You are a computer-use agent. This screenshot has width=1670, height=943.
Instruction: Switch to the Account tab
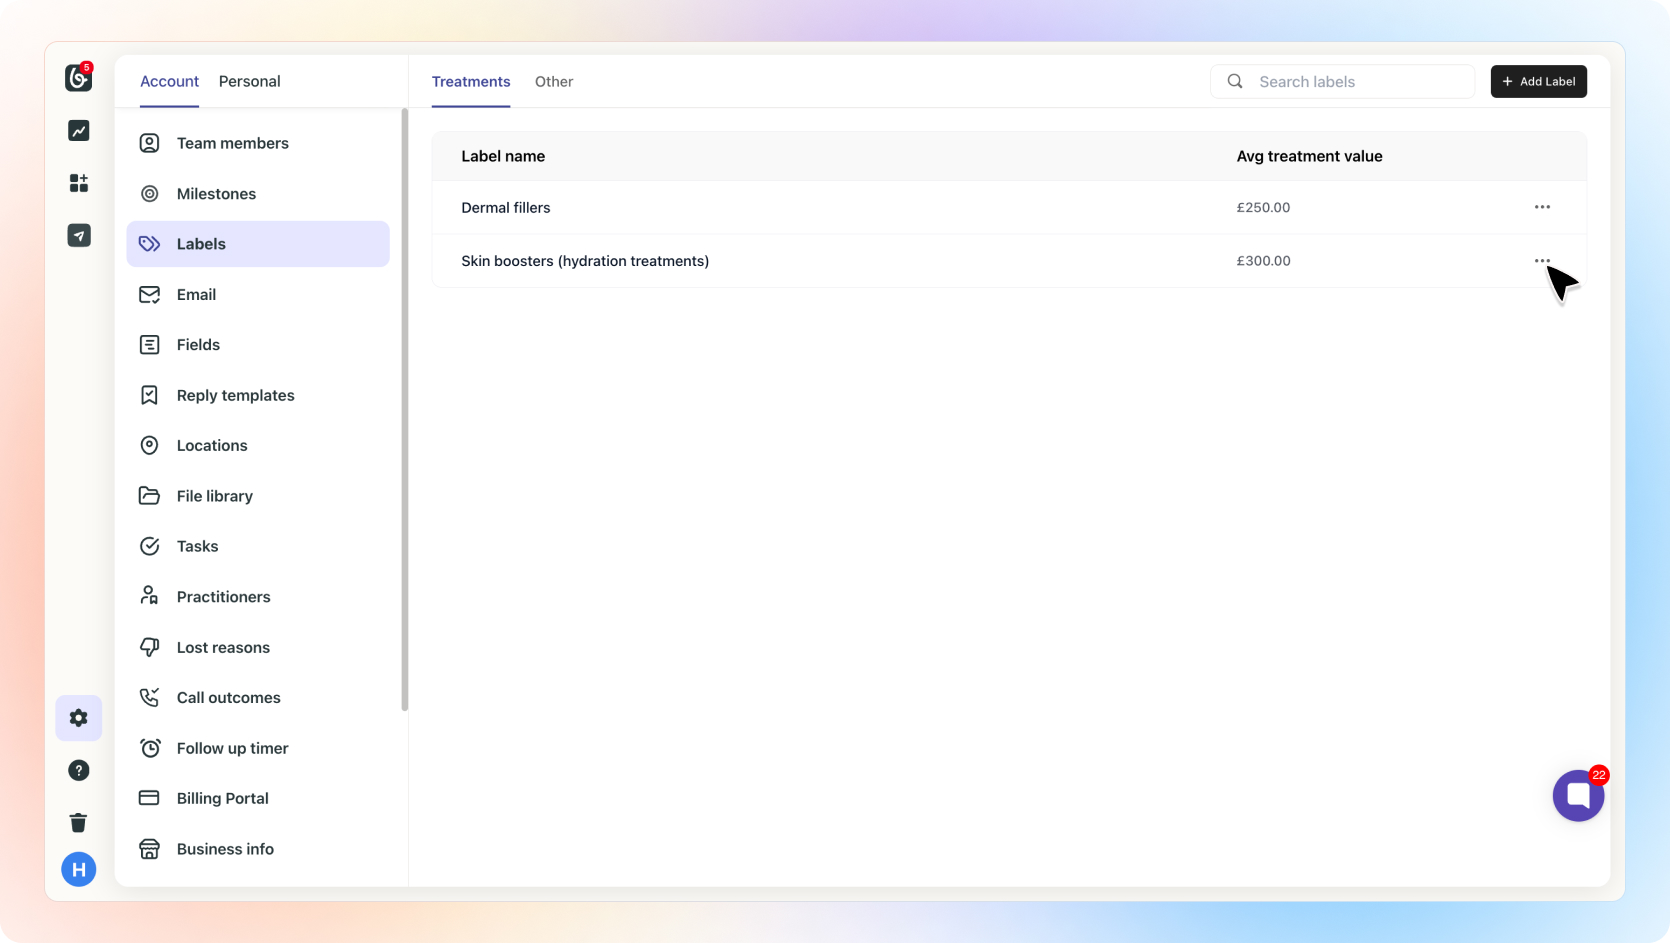click(169, 82)
